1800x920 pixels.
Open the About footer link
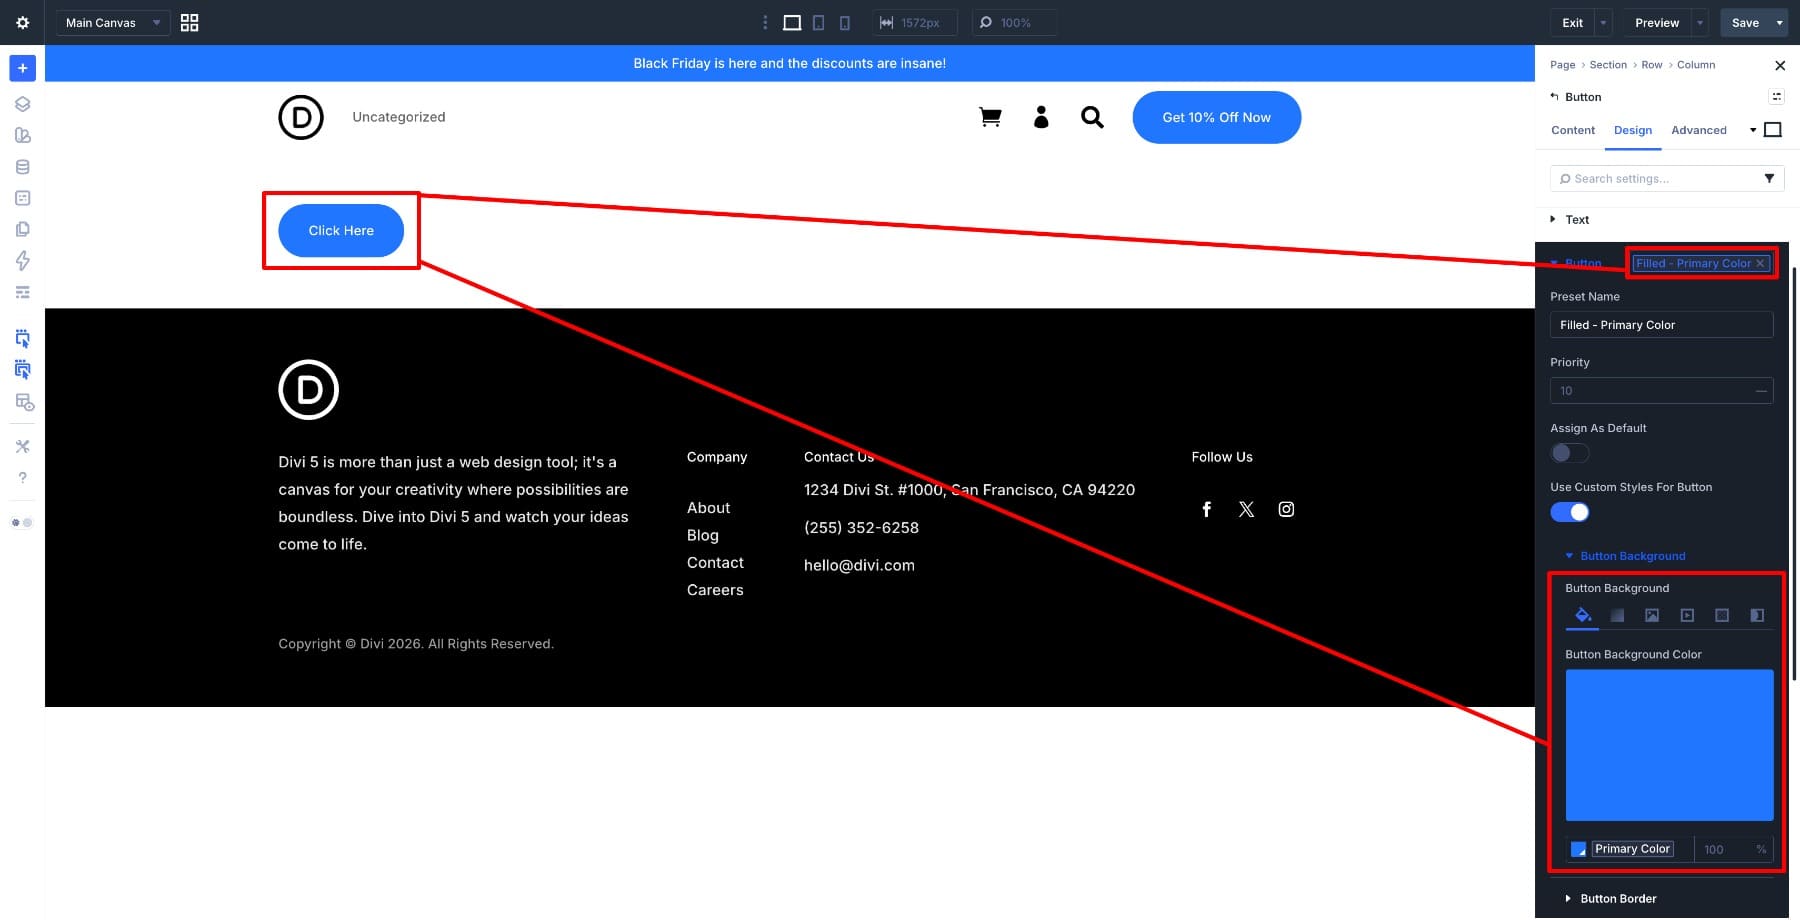click(x=708, y=508)
